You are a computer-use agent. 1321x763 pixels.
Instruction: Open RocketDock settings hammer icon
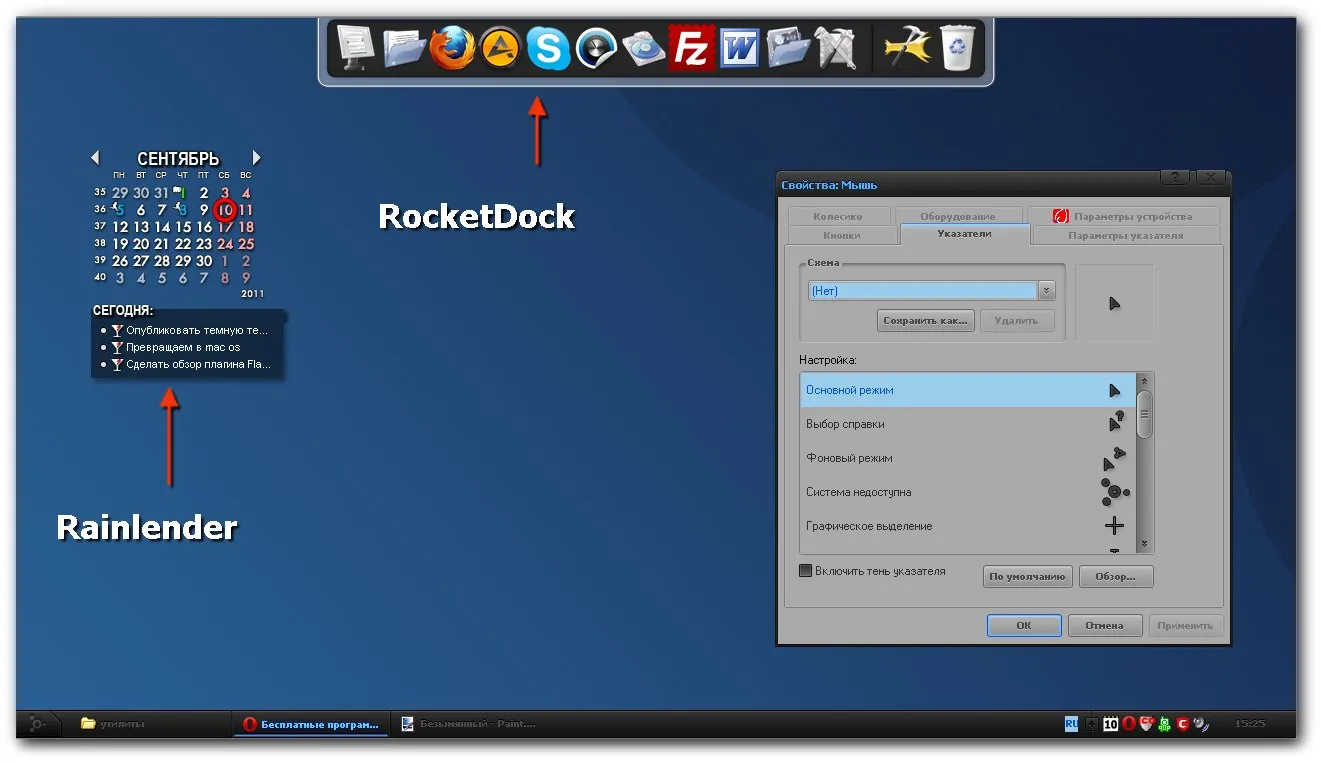tap(908, 47)
